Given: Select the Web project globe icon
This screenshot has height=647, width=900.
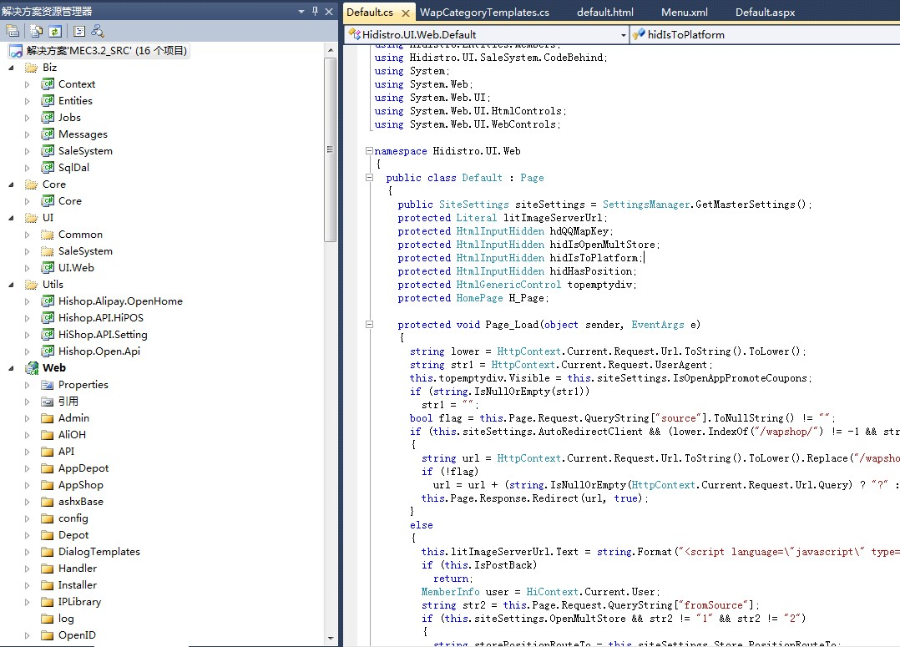Looking at the screenshot, I should (32, 368).
